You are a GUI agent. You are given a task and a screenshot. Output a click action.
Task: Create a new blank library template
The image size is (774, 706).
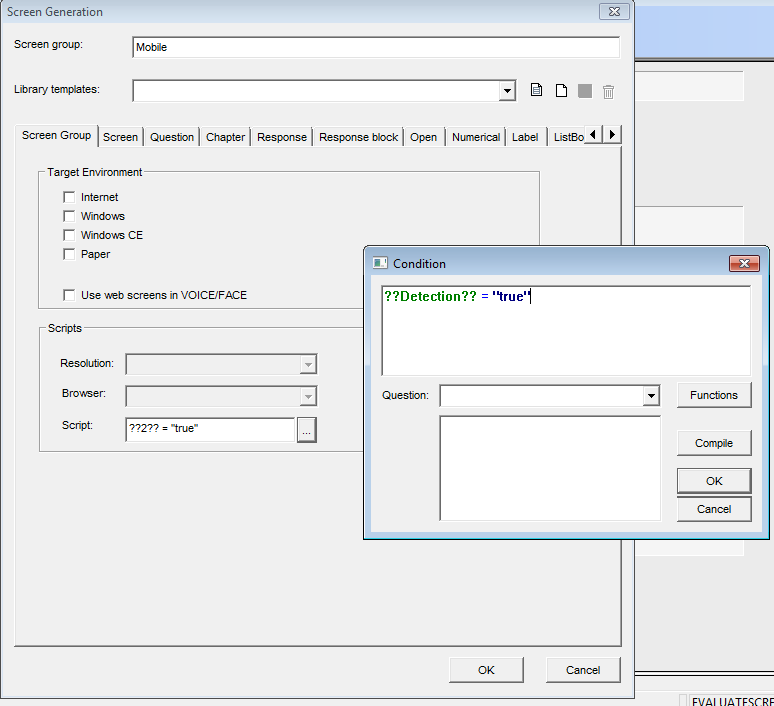pos(561,91)
